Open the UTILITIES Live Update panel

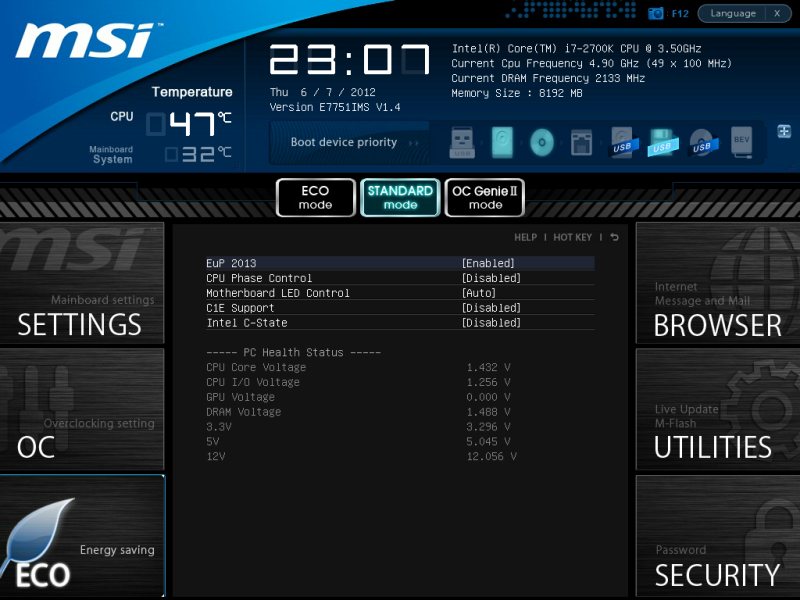[718, 409]
